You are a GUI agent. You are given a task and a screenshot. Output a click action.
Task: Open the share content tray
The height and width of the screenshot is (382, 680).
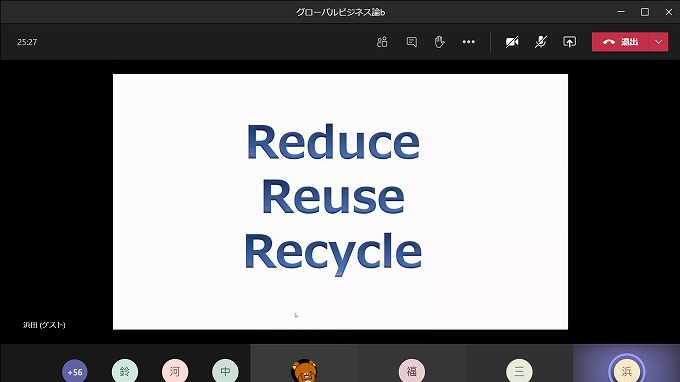click(569, 42)
